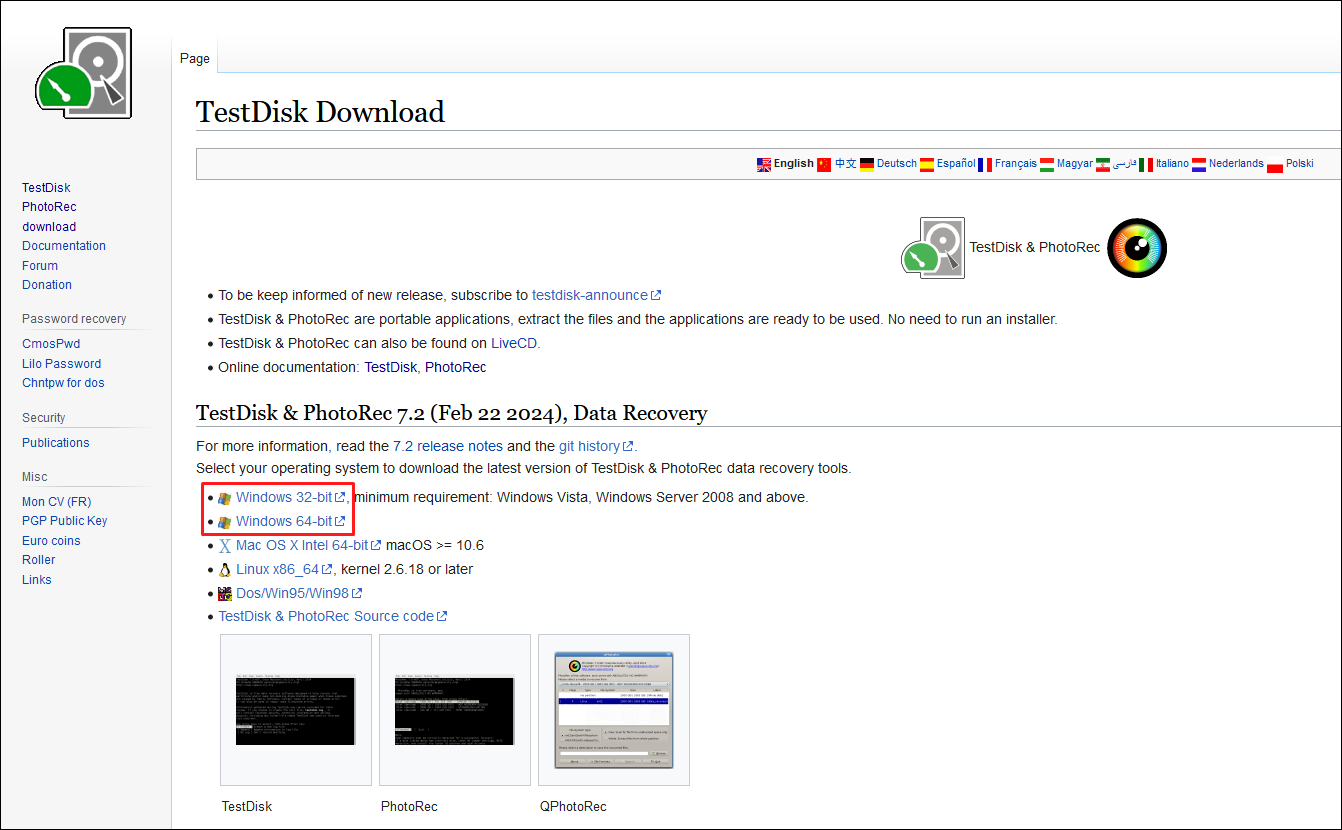Switch language to Français

(1016, 164)
